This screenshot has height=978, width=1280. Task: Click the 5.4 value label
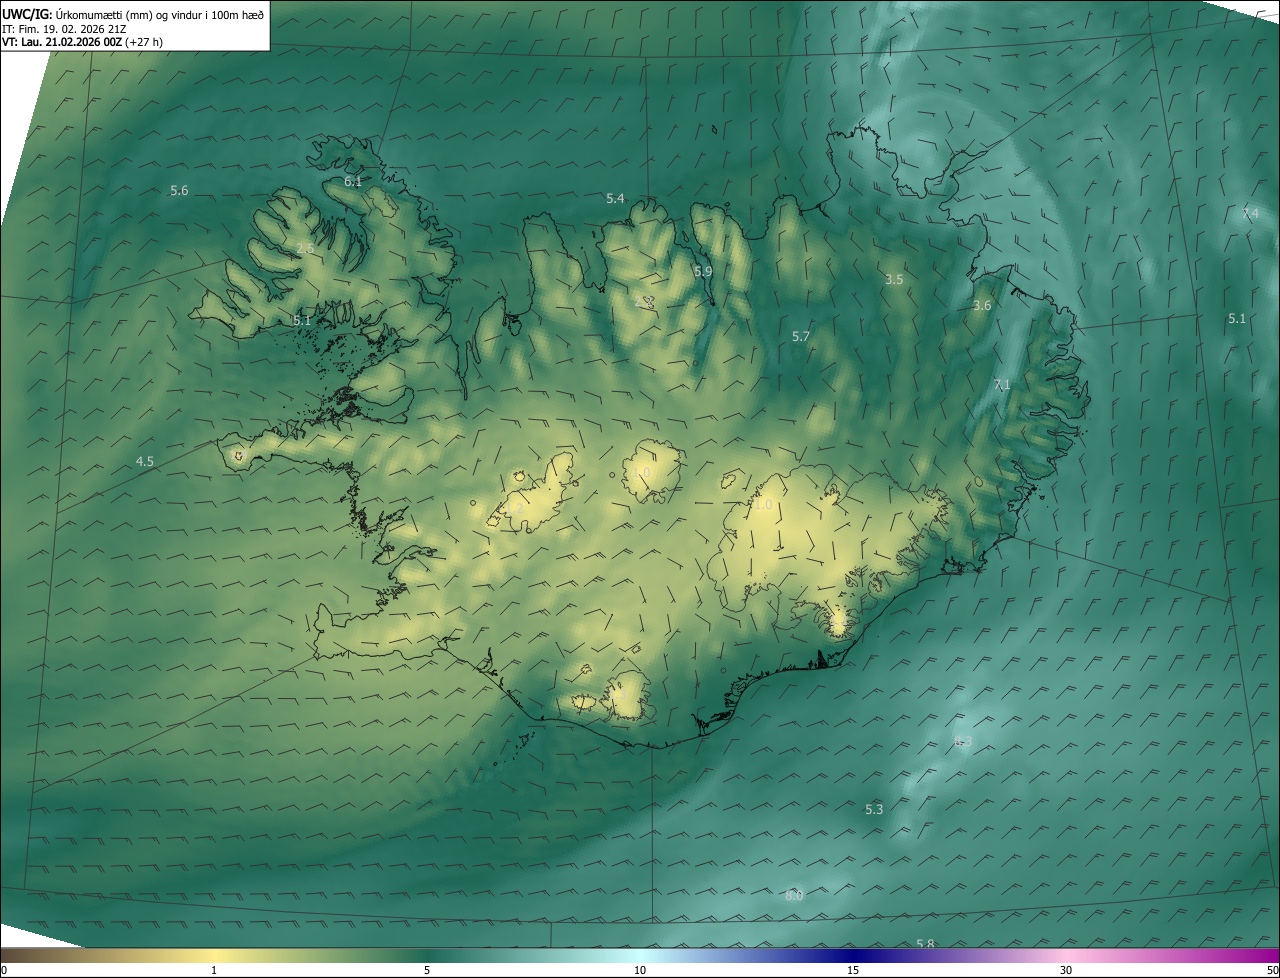pos(615,199)
